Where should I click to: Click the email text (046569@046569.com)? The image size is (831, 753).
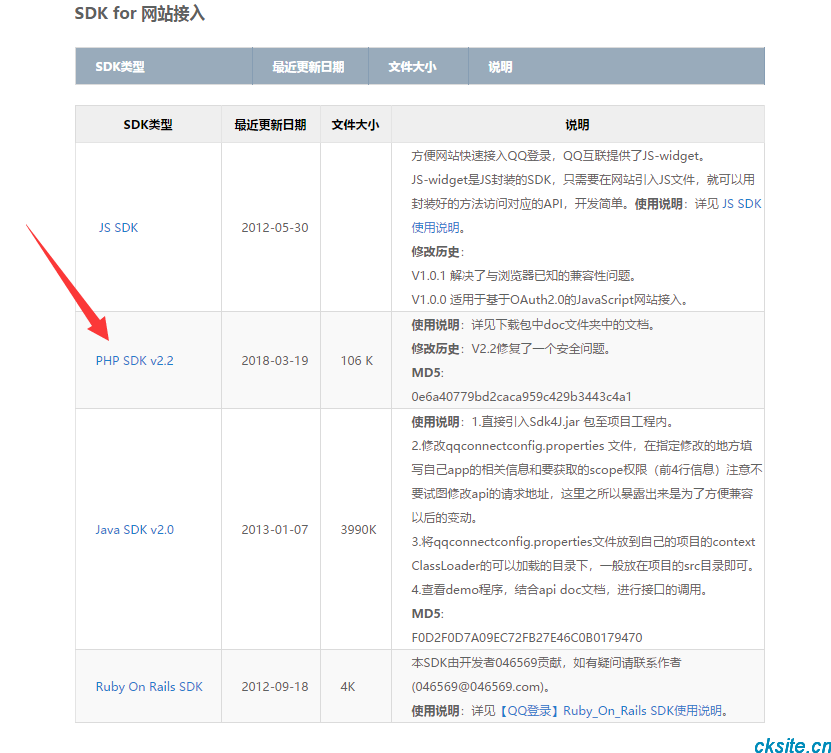480,687
